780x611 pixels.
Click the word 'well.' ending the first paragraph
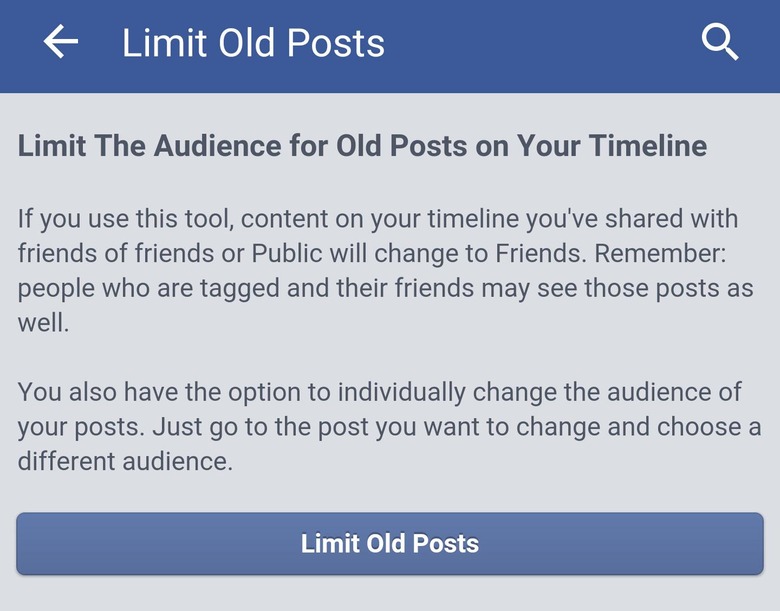43,323
